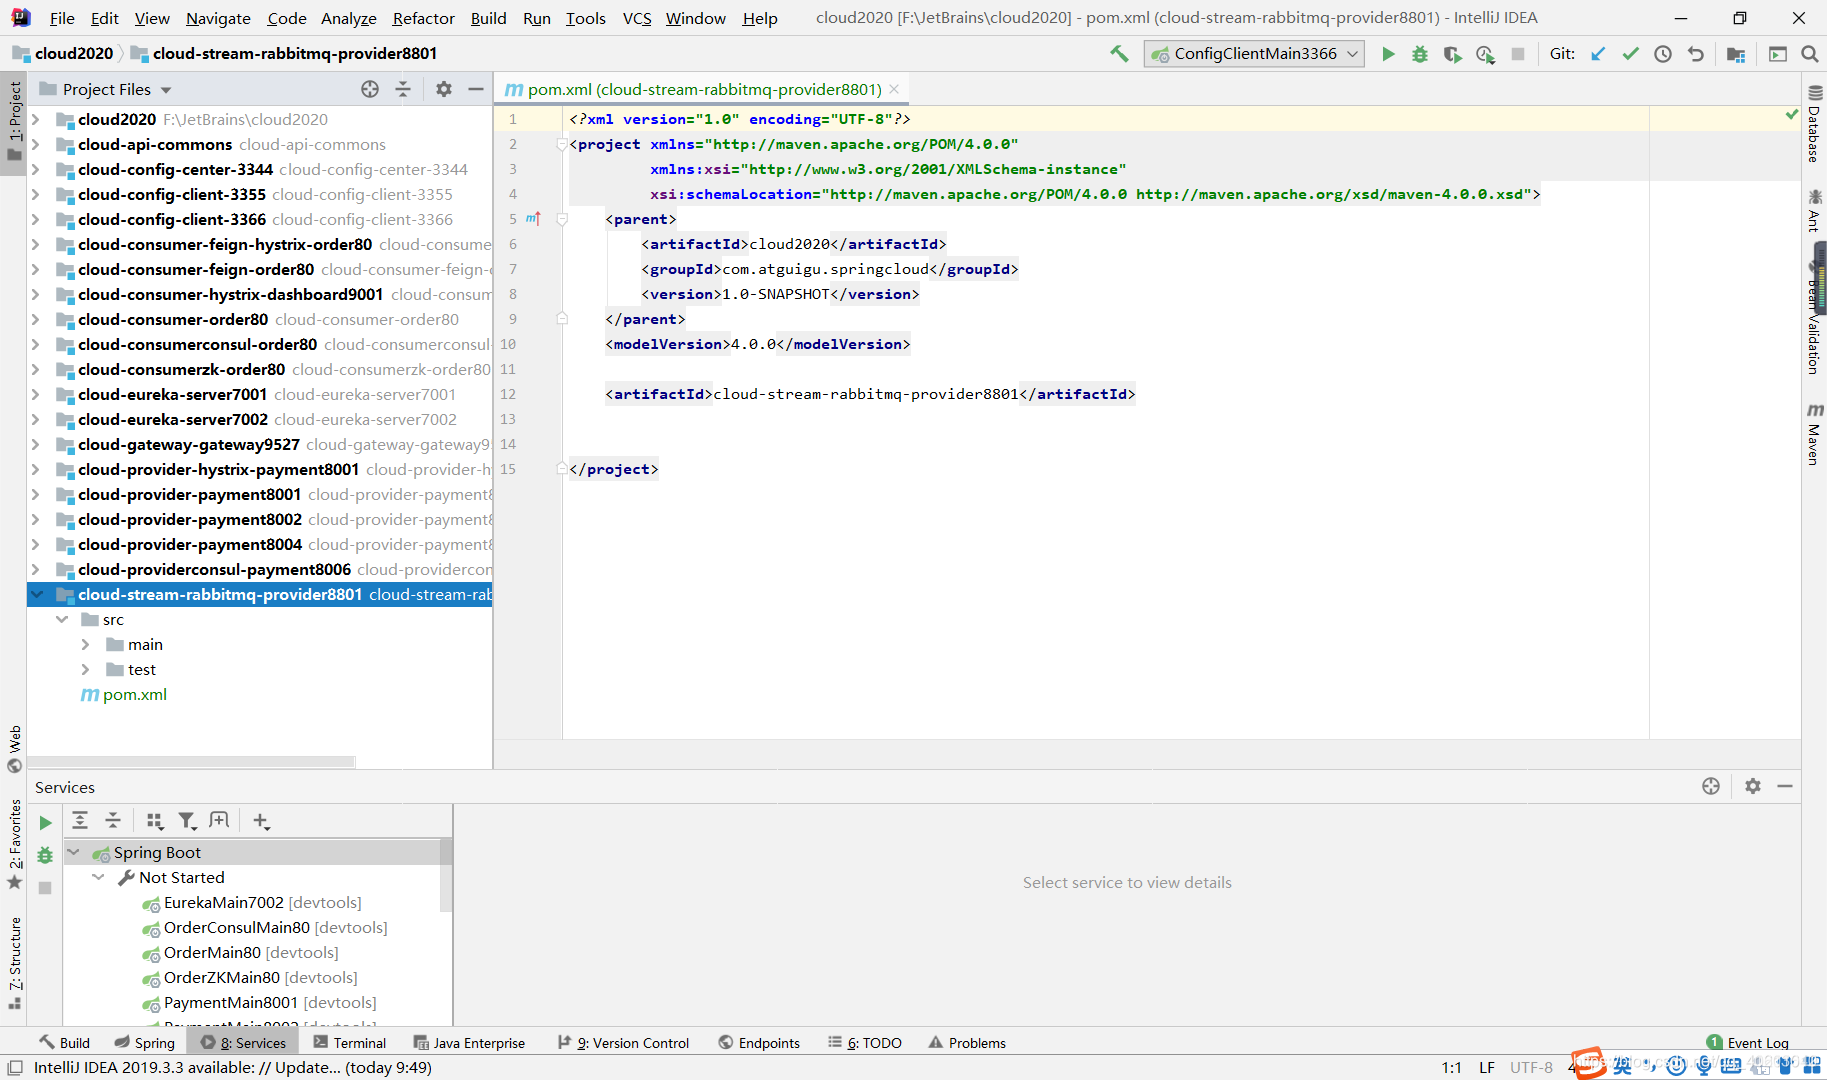Collapse the Spring Boot services node
1827x1080 pixels.
[x=73, y=852]
